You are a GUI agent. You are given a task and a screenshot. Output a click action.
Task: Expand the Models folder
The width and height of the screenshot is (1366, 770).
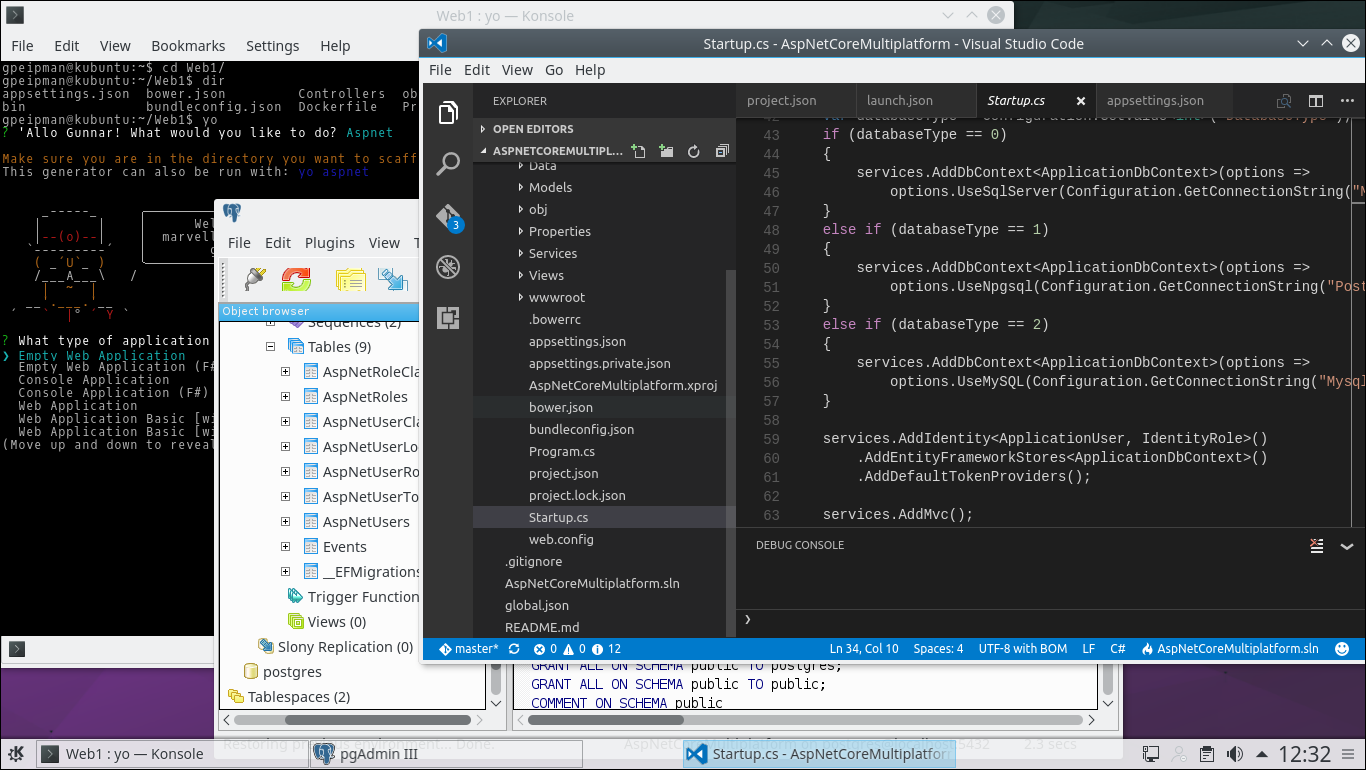pyautogui.click(x=521, y=188)
